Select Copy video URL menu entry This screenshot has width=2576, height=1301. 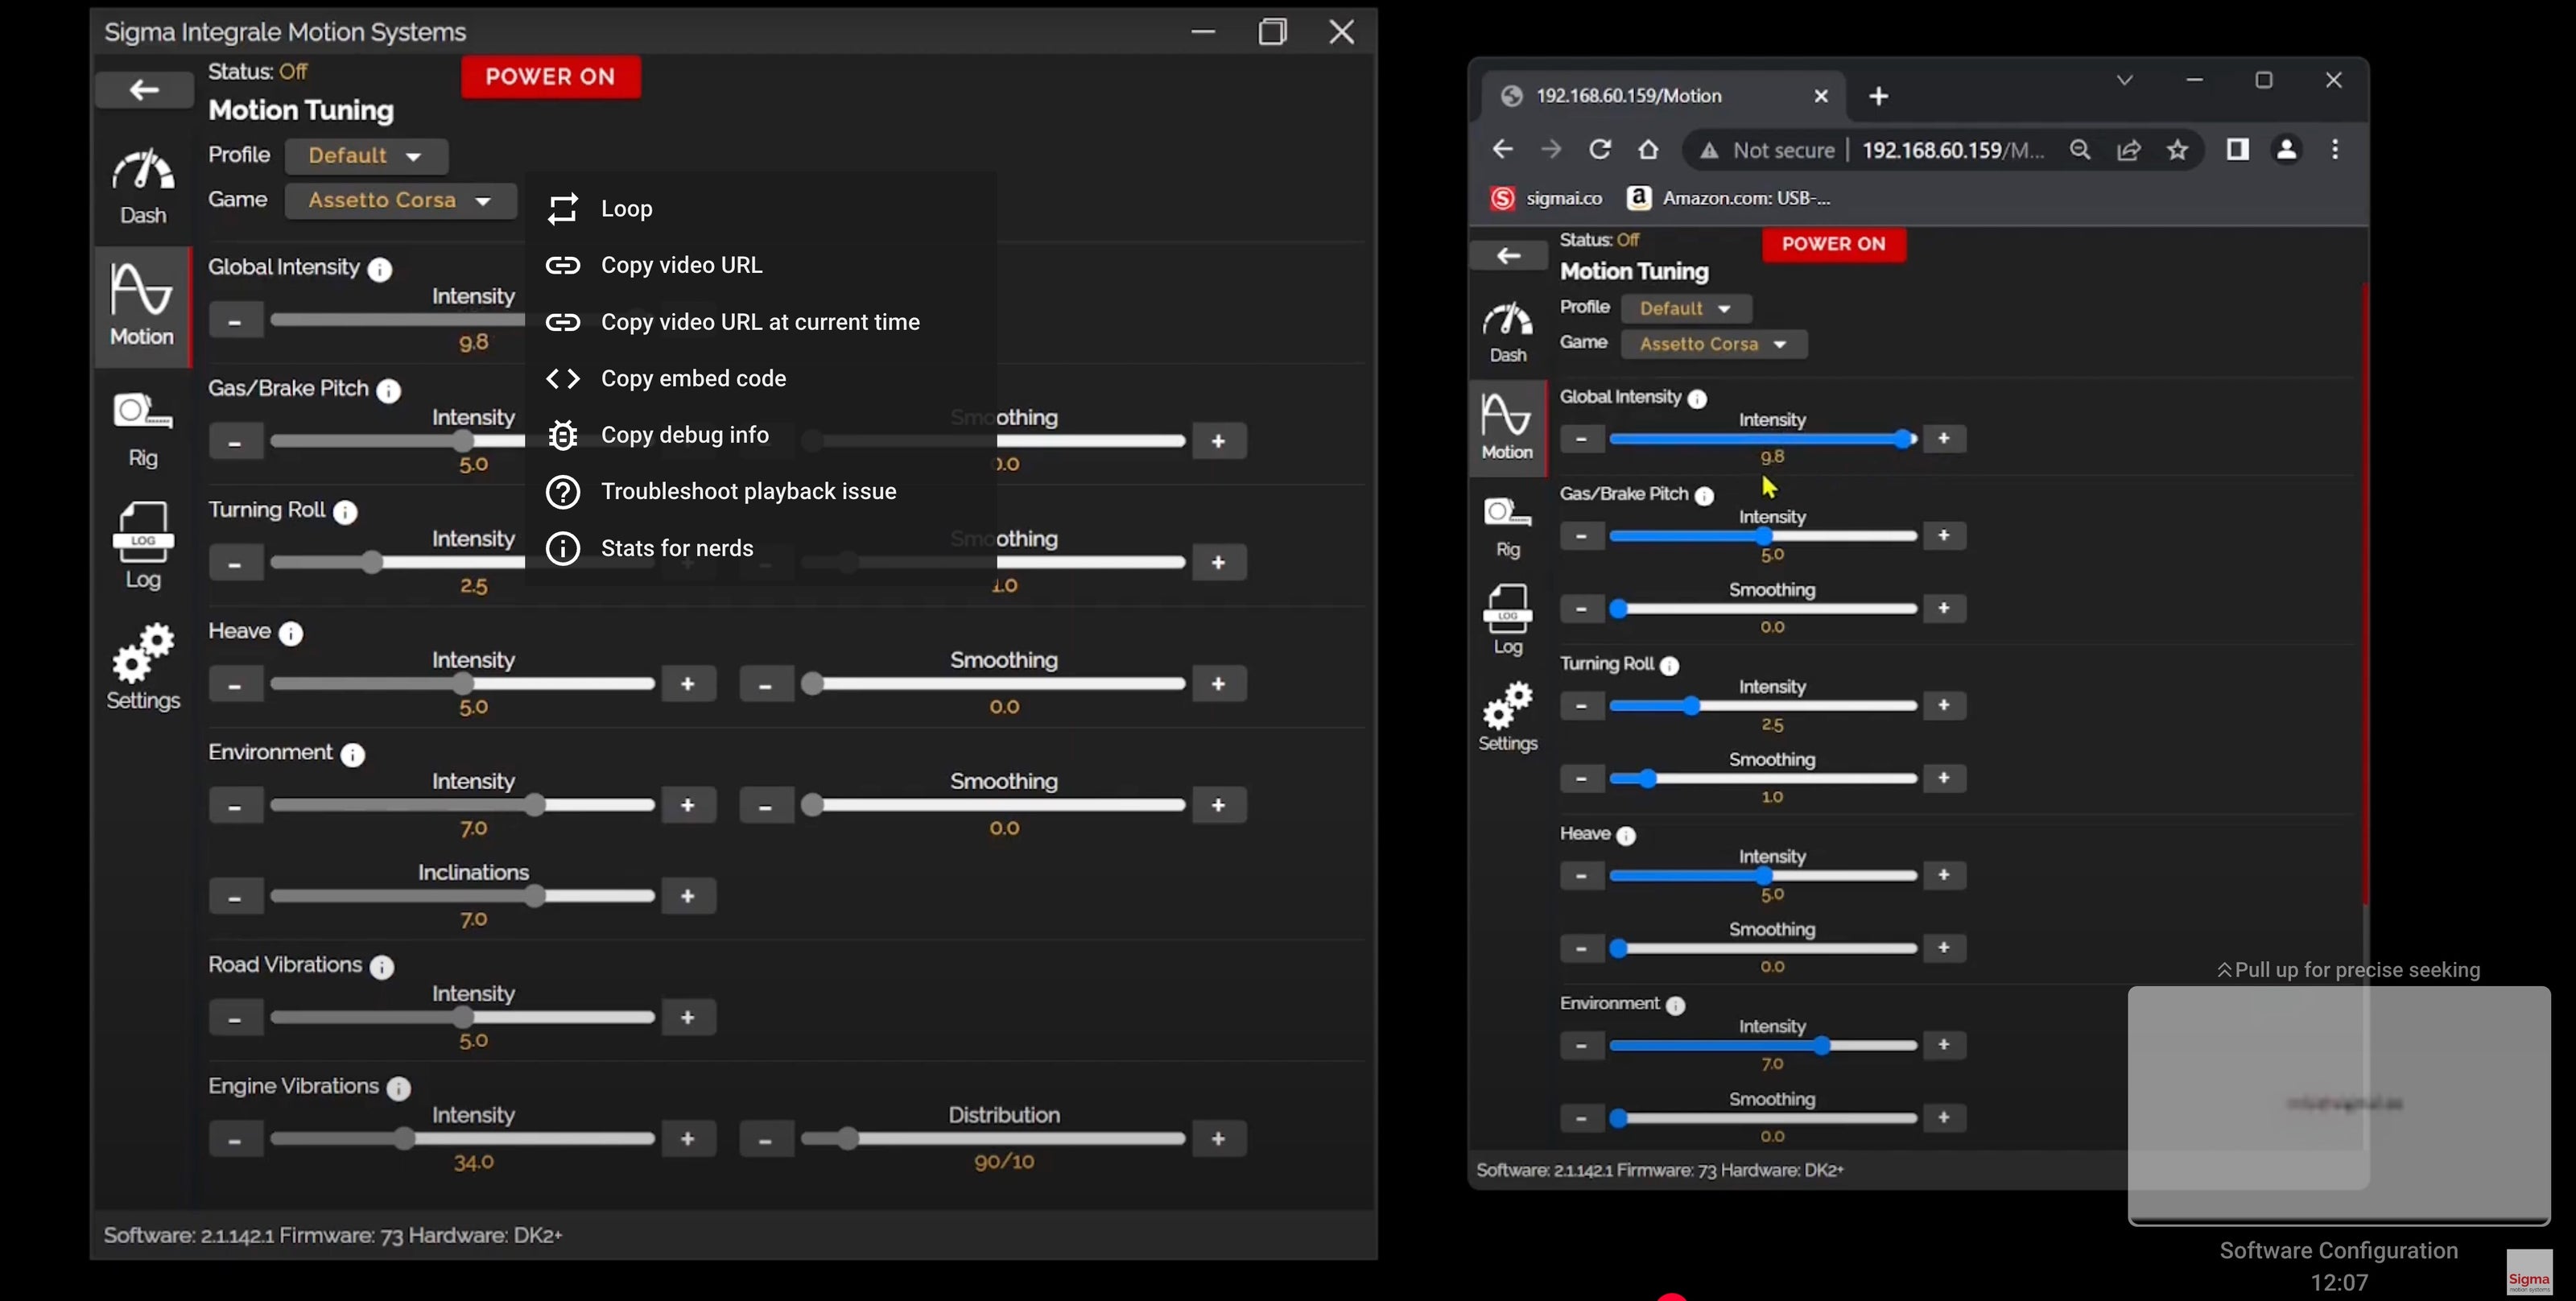point(681,265)
